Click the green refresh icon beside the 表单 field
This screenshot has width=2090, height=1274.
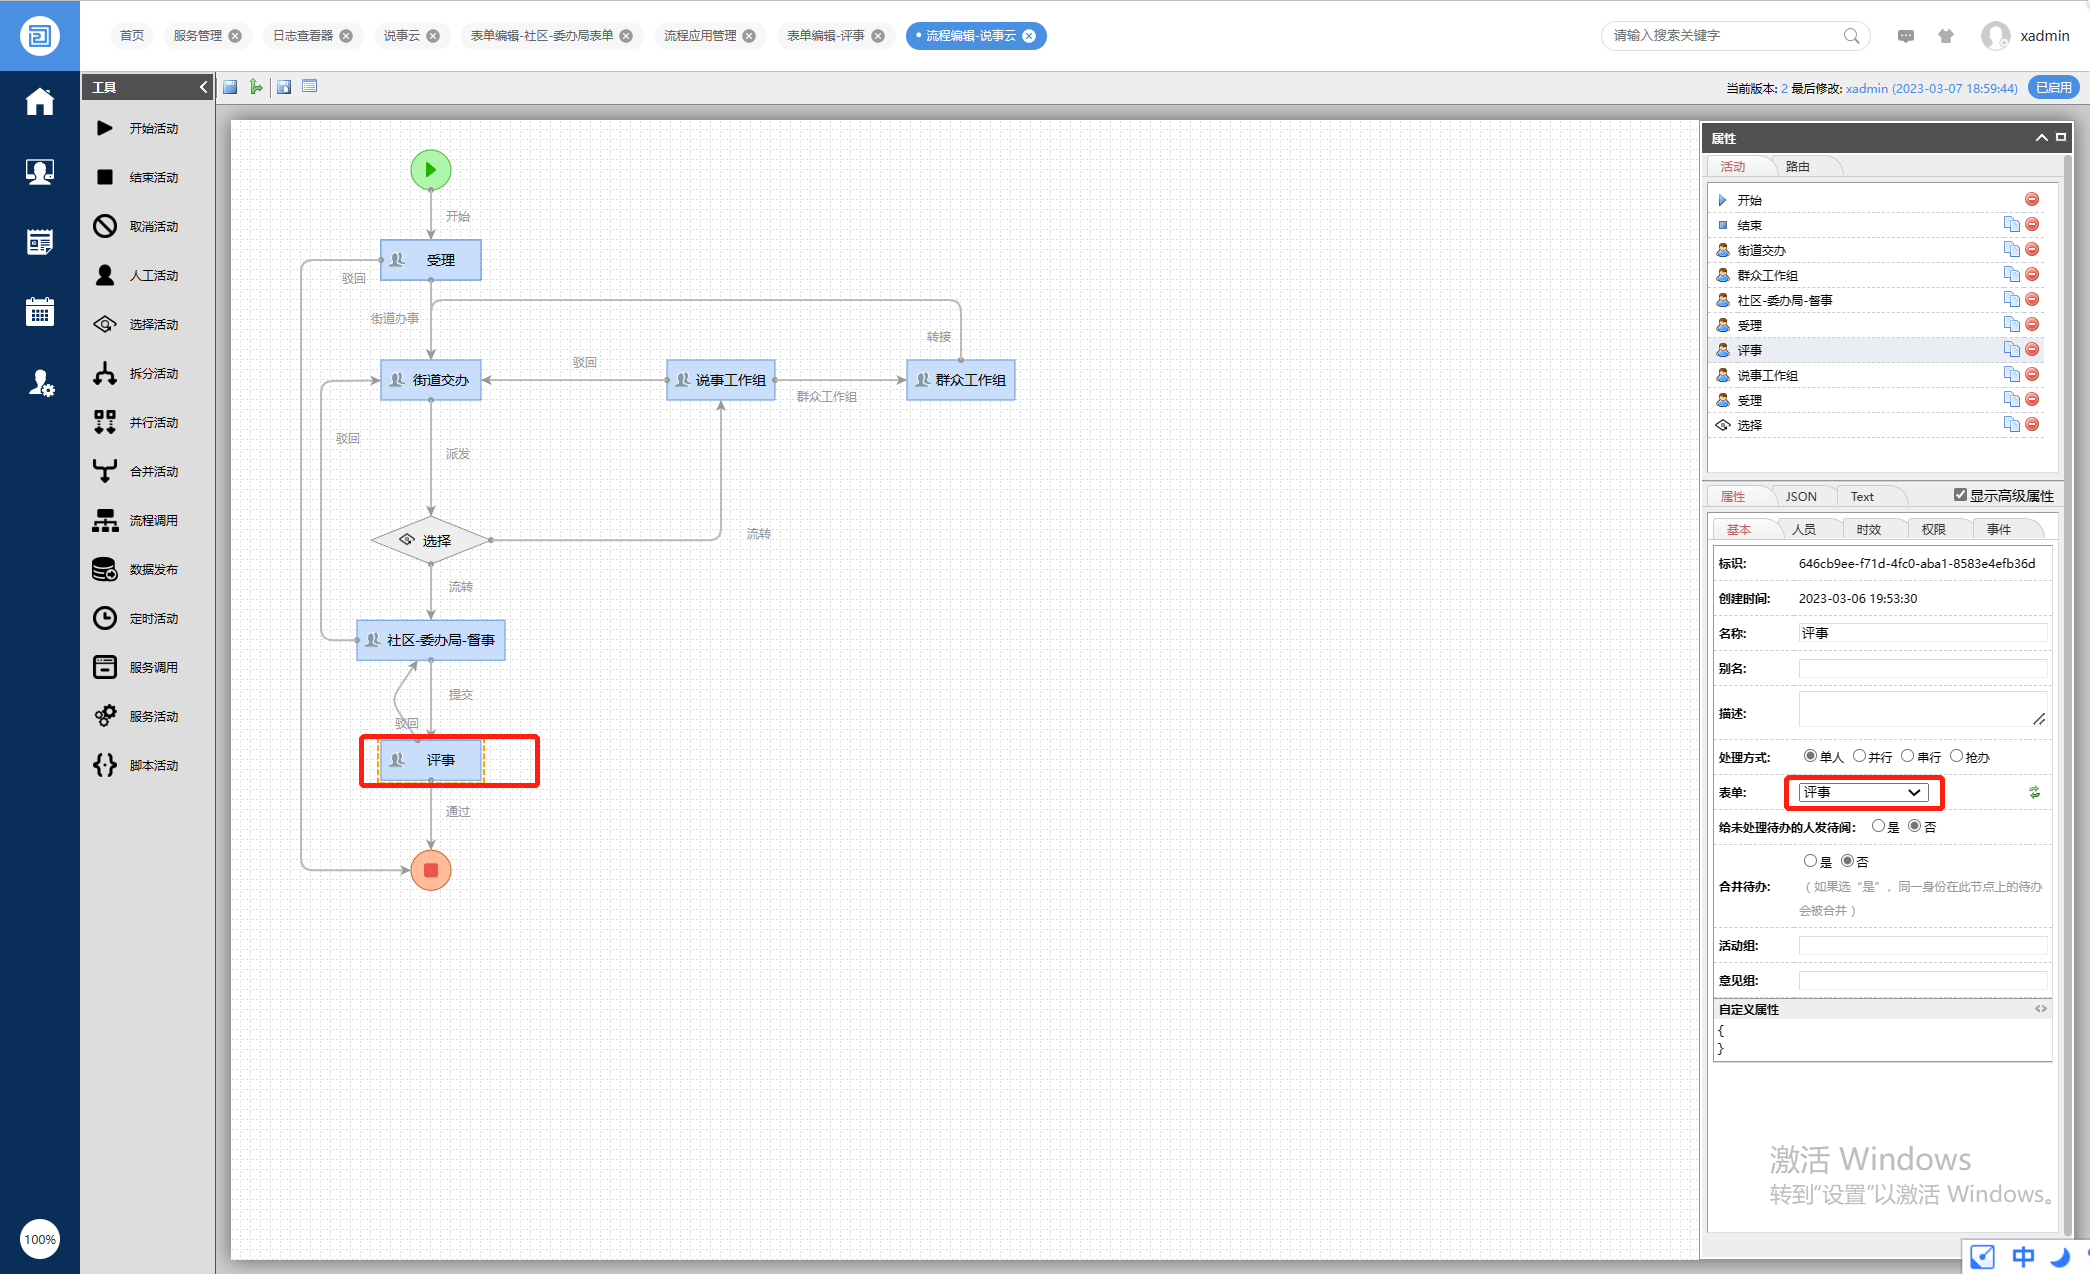pos(2034,792)
